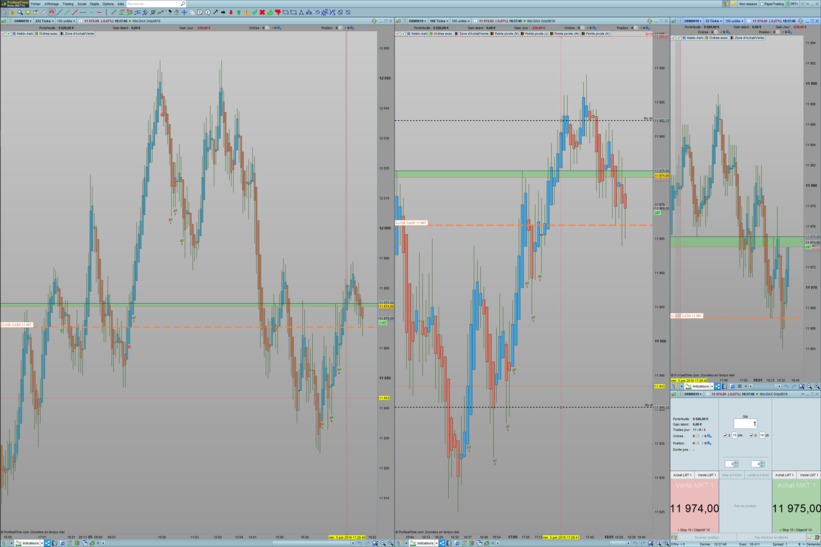Open the Objets menu
The height and width of the screenshot is (547, 821).
pos(94,4)
